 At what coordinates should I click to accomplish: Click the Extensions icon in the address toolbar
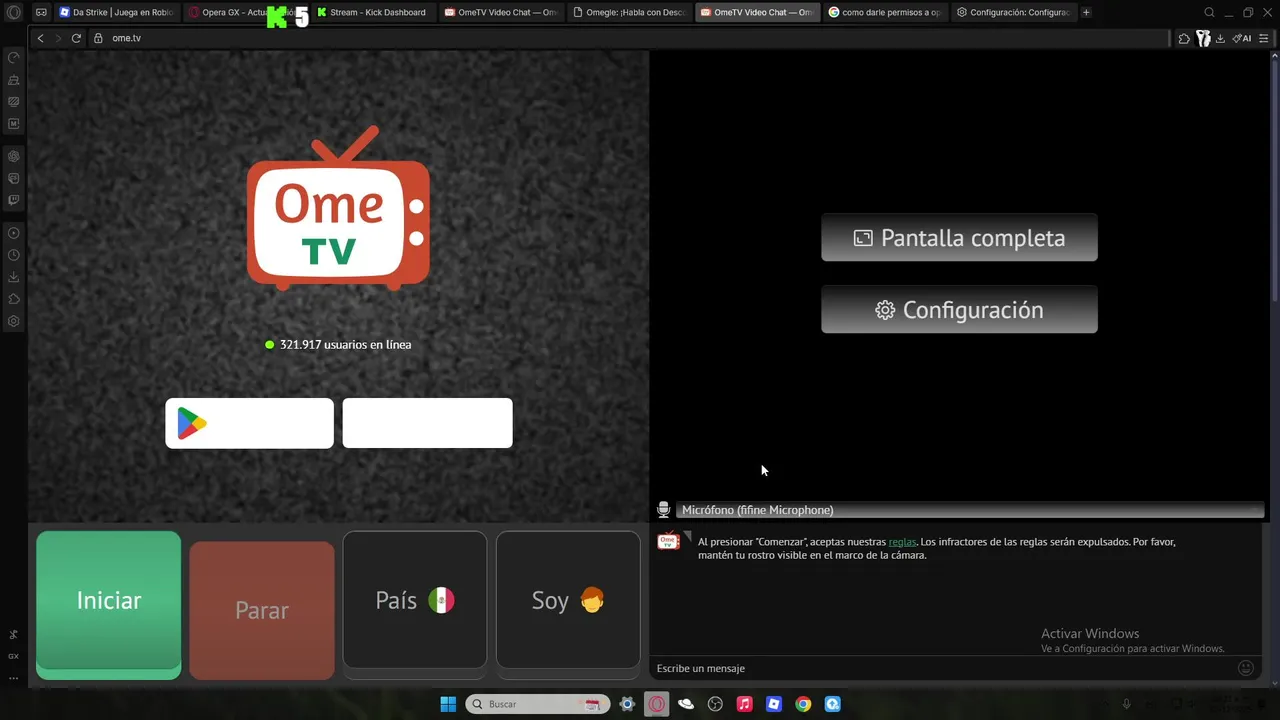coord(1184,38)
